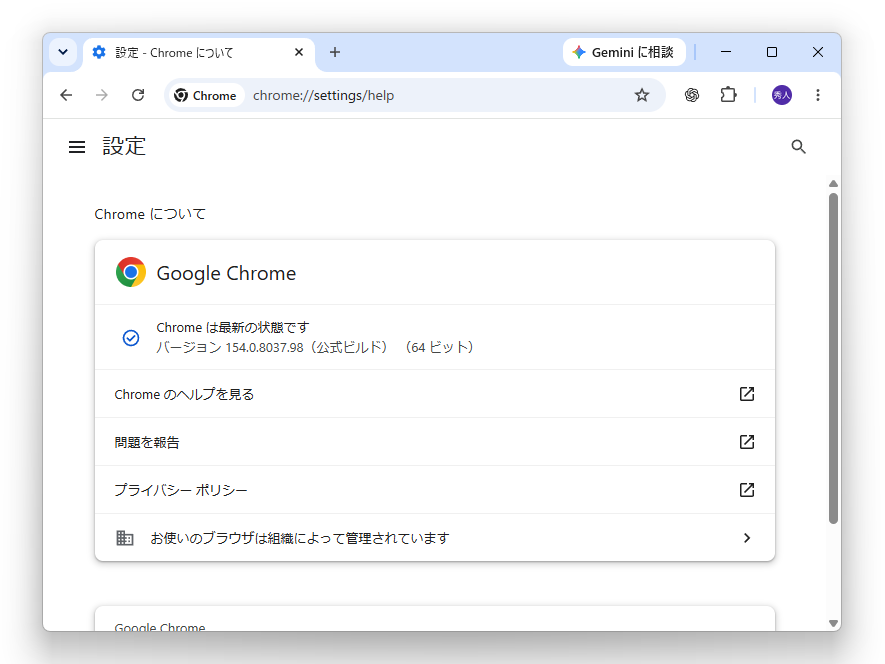Open a new tab with plus button

click(335, 52)
